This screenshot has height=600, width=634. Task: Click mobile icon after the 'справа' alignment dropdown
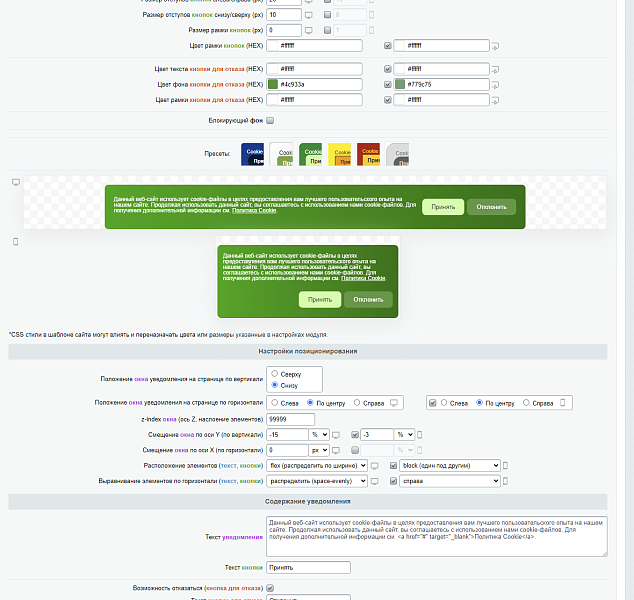(505, 481)
